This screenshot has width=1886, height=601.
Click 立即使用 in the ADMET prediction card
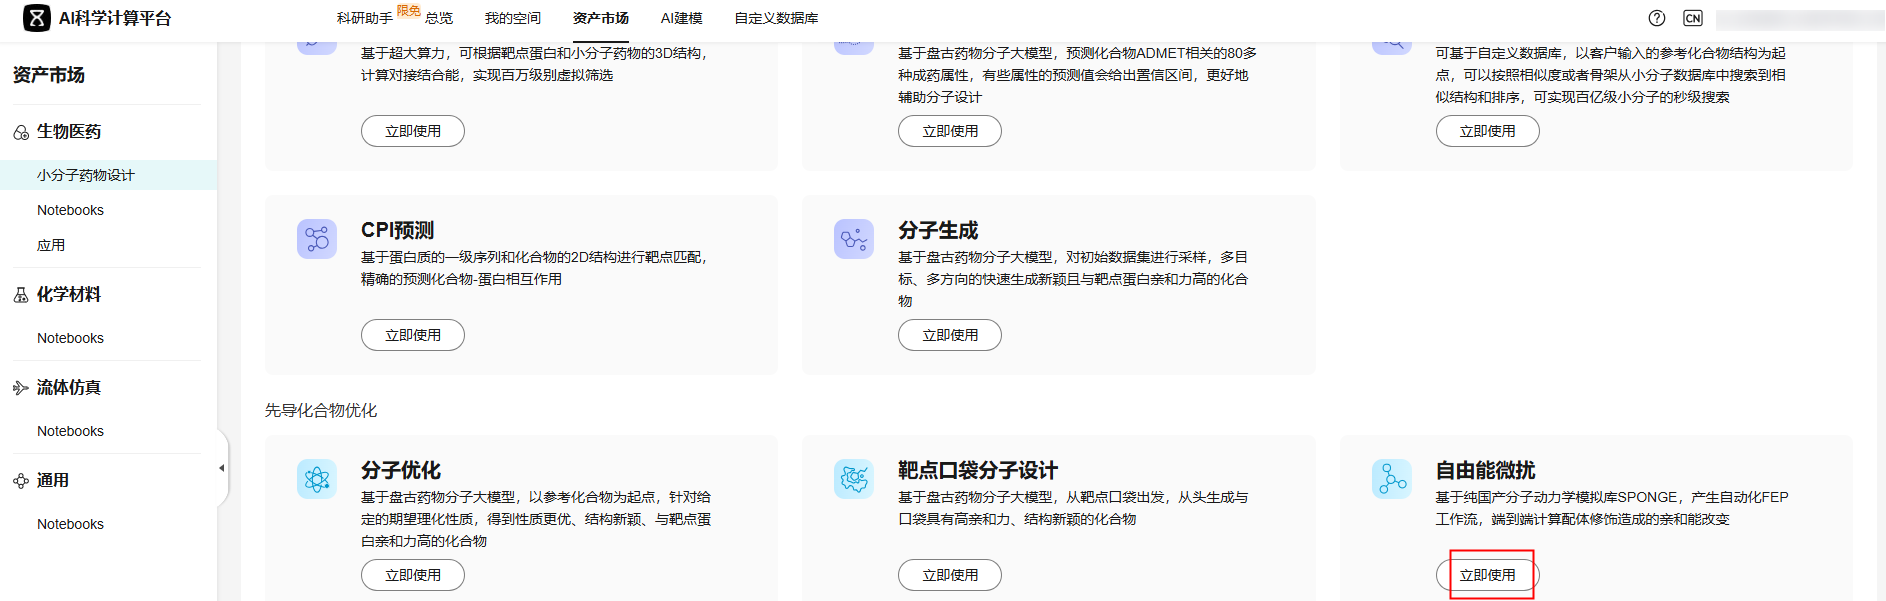pos(950,131)
